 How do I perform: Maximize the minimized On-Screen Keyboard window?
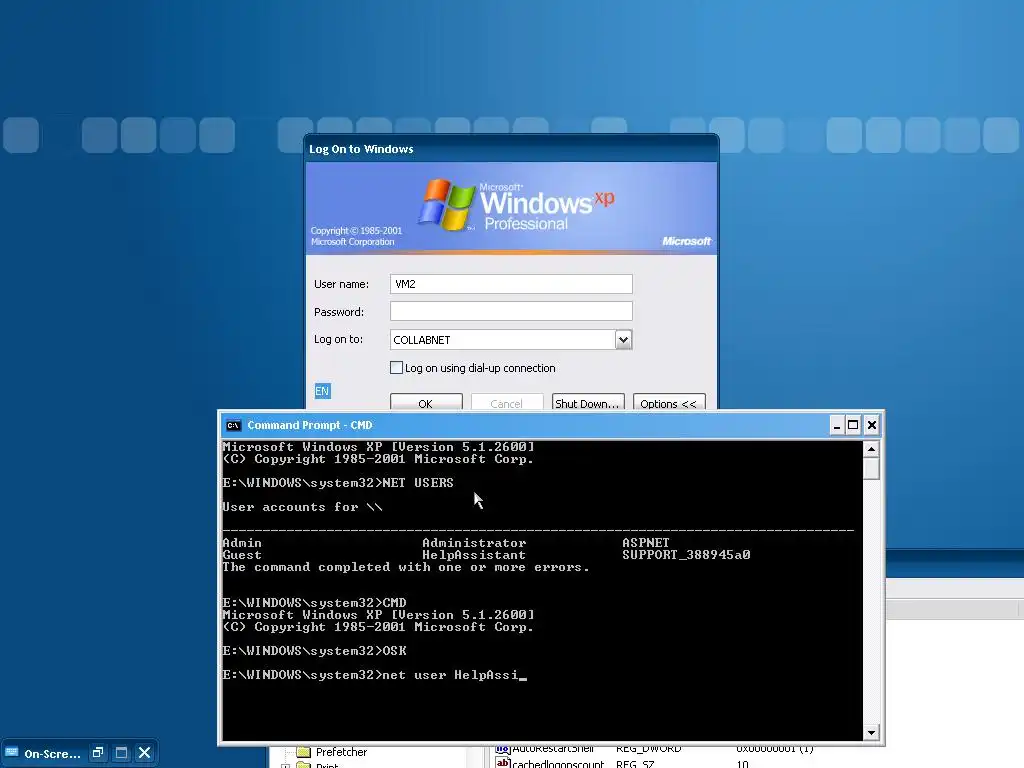121,752
